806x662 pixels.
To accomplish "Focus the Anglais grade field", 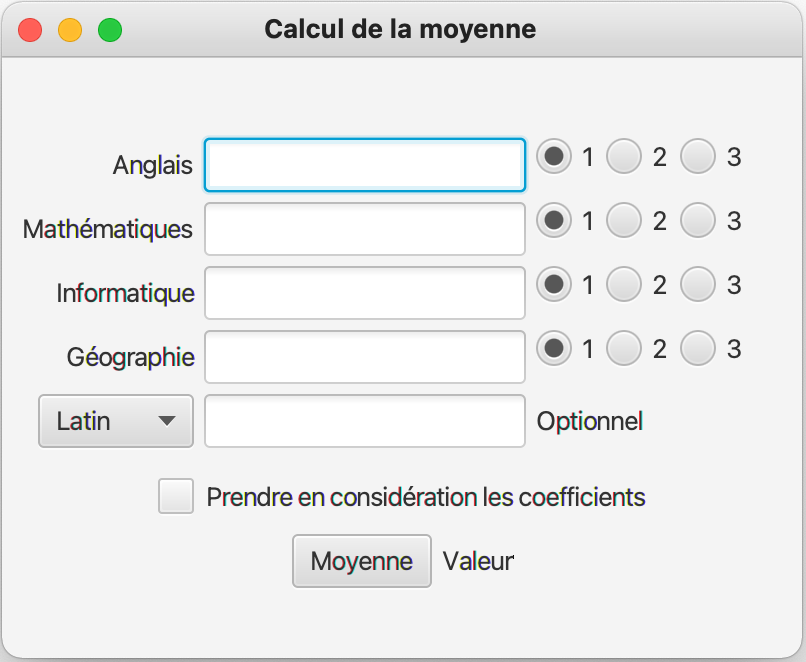I will [x=364, y=165].
